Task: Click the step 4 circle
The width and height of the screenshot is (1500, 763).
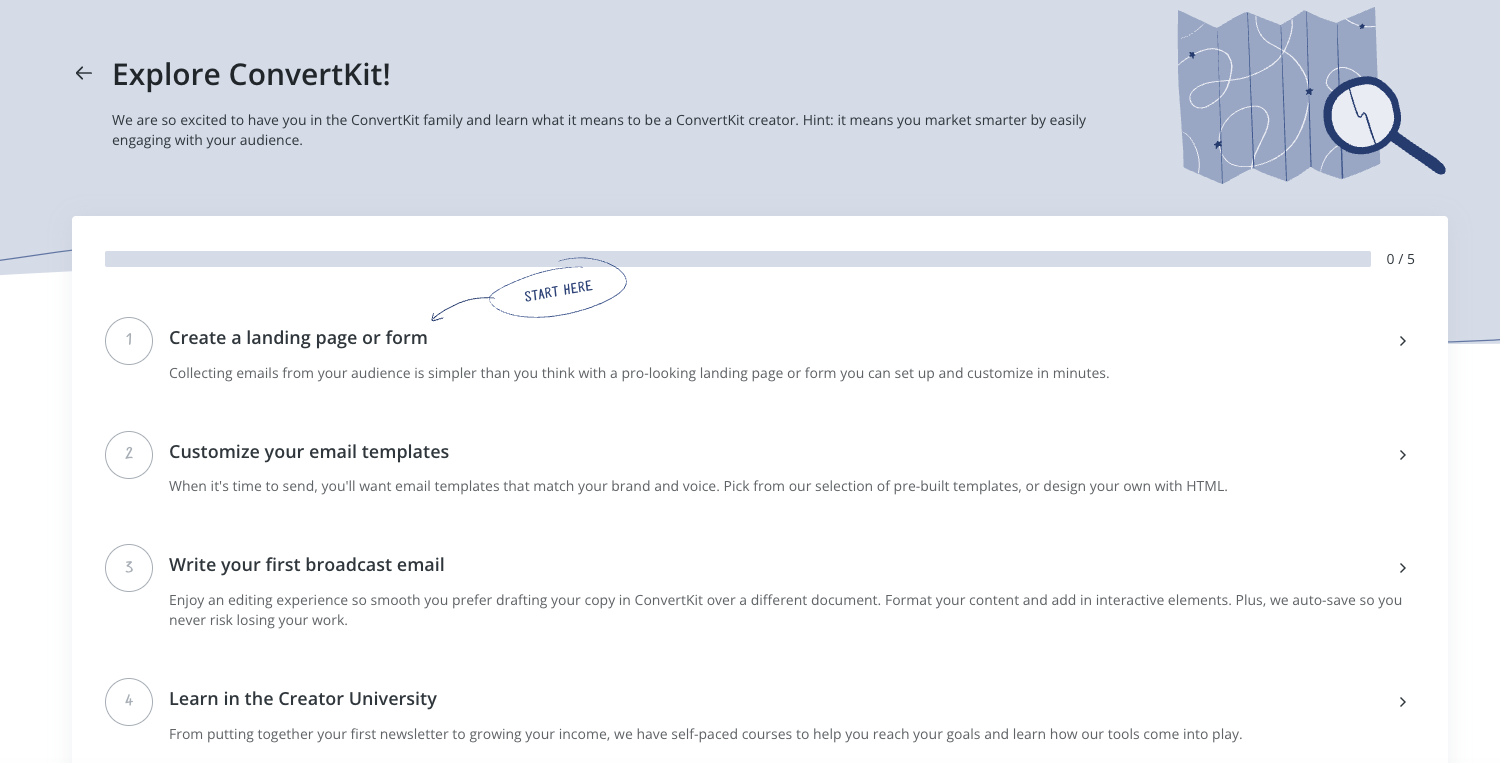Action: pos(129,701)
